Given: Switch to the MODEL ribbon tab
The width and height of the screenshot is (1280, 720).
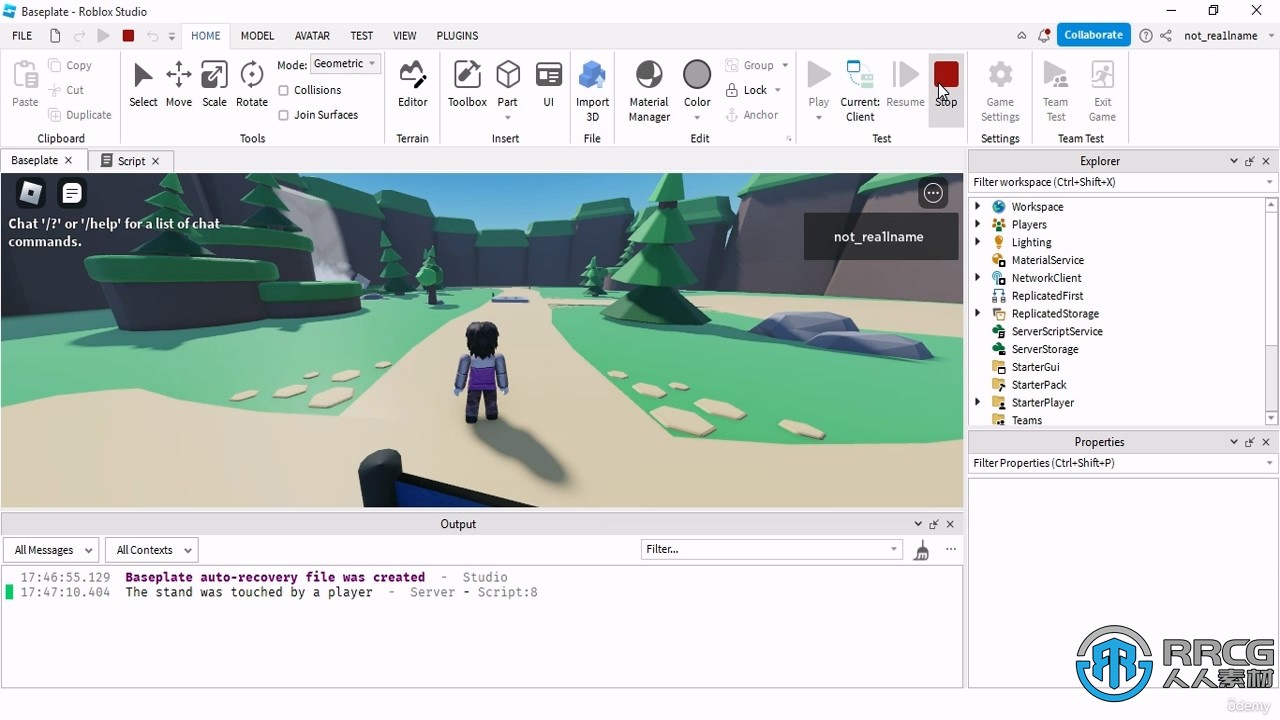Looking at the screenshot, I should point(257,35).
